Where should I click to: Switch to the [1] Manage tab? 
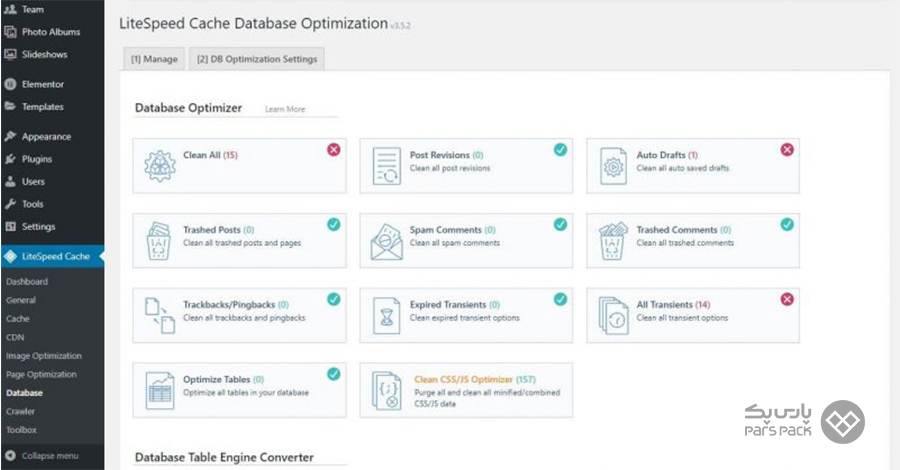(x=154, y=59)
